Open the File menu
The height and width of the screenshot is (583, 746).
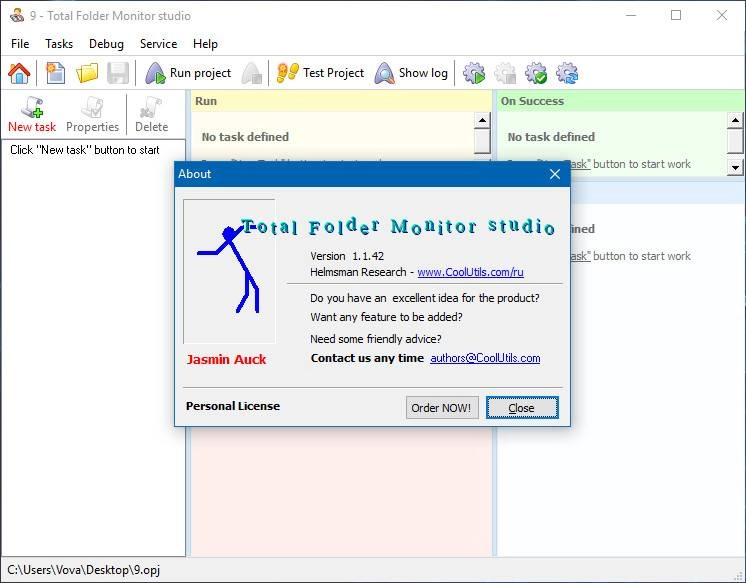point(20,44)
